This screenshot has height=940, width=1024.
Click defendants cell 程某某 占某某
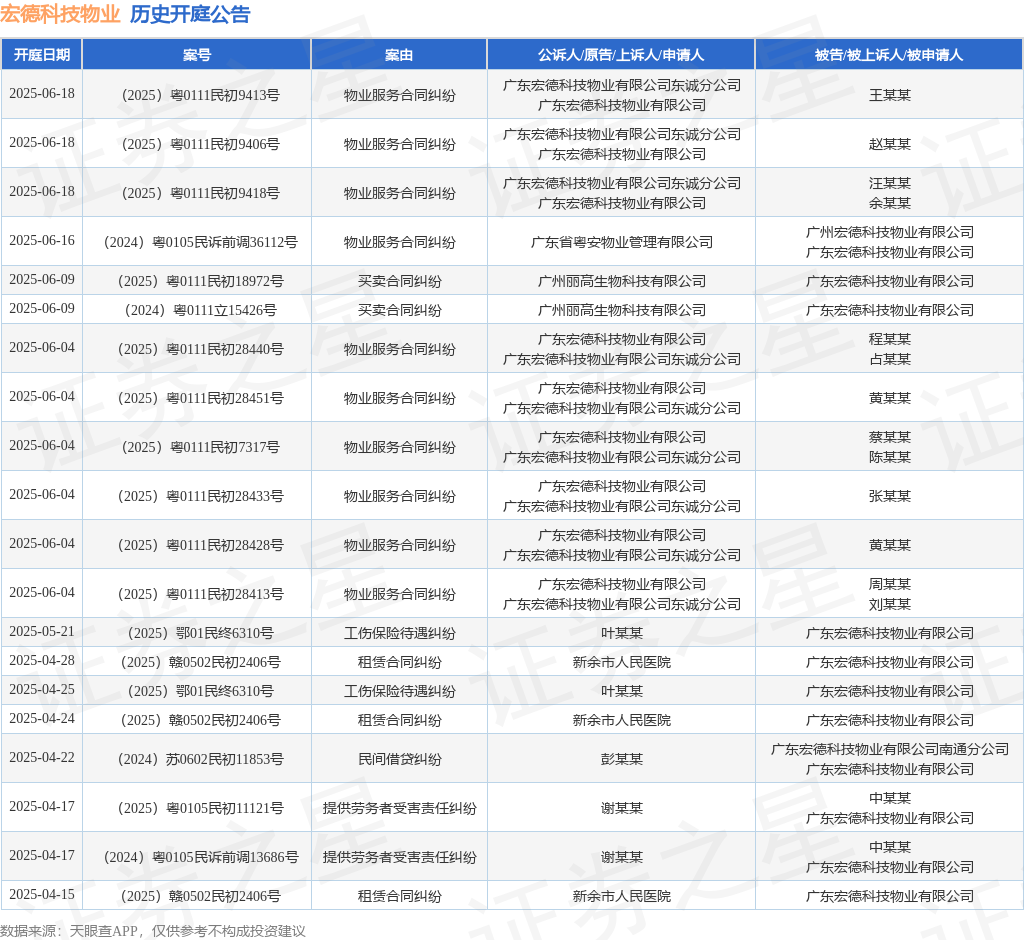click(889, 349)
